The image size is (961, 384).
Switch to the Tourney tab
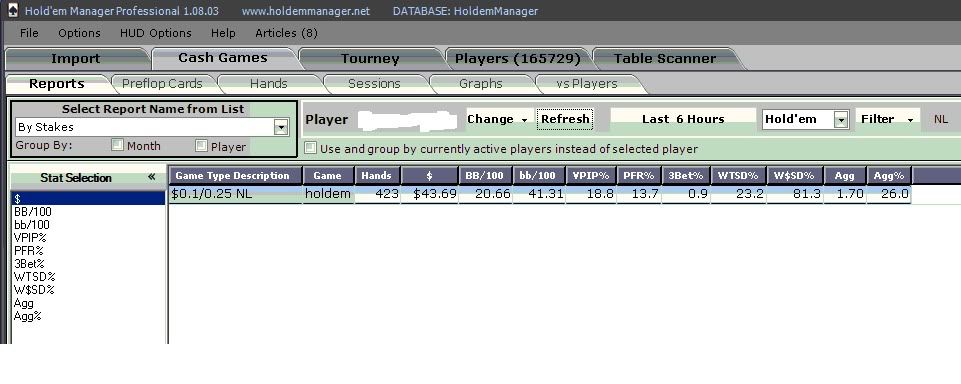pos(370,59)
